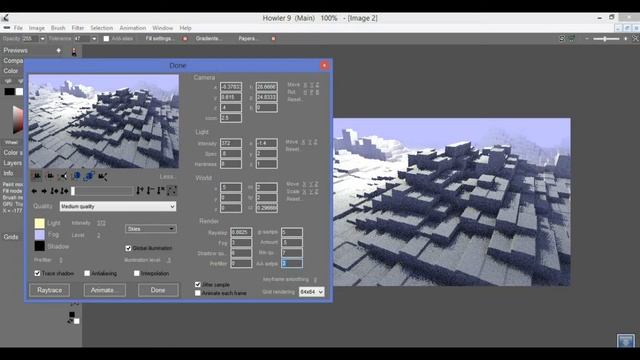This screenshot has width=640, height=360.
Task: Open the Selection menu
Action: coord(102,28)
